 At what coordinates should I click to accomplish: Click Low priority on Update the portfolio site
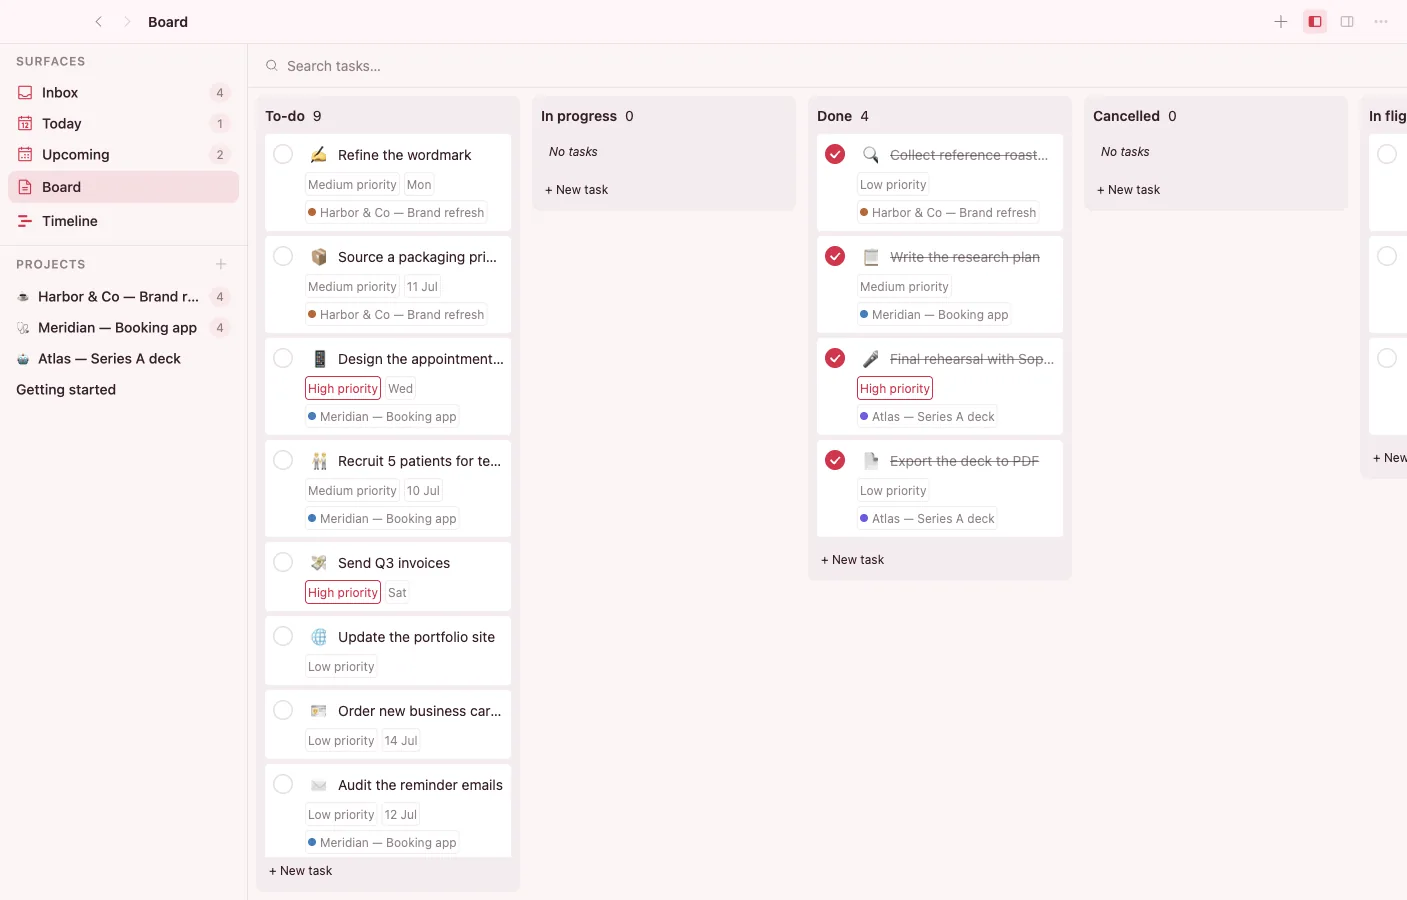point(341,667)
